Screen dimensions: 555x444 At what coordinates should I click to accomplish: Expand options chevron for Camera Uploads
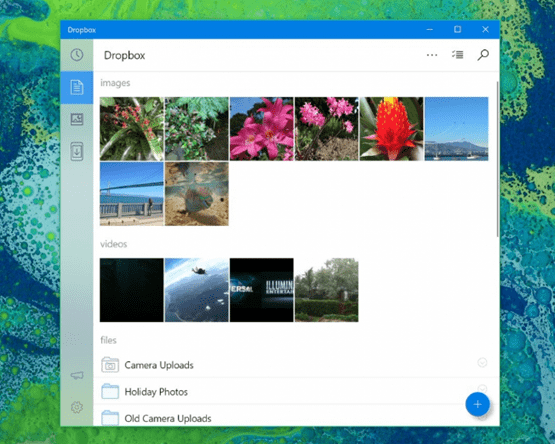tap(482, 363)
